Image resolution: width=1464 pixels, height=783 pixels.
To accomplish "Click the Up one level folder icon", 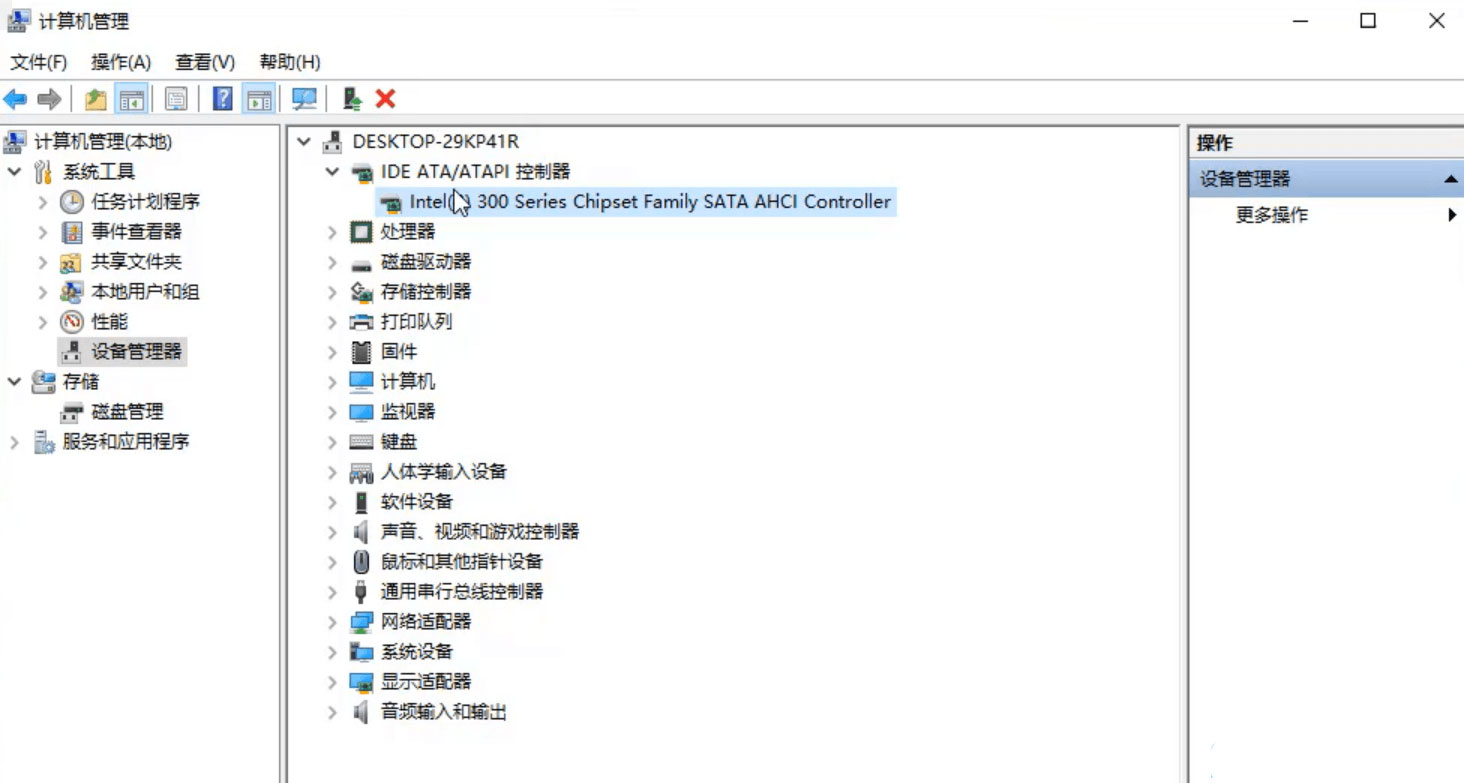I will pos(96,99).
